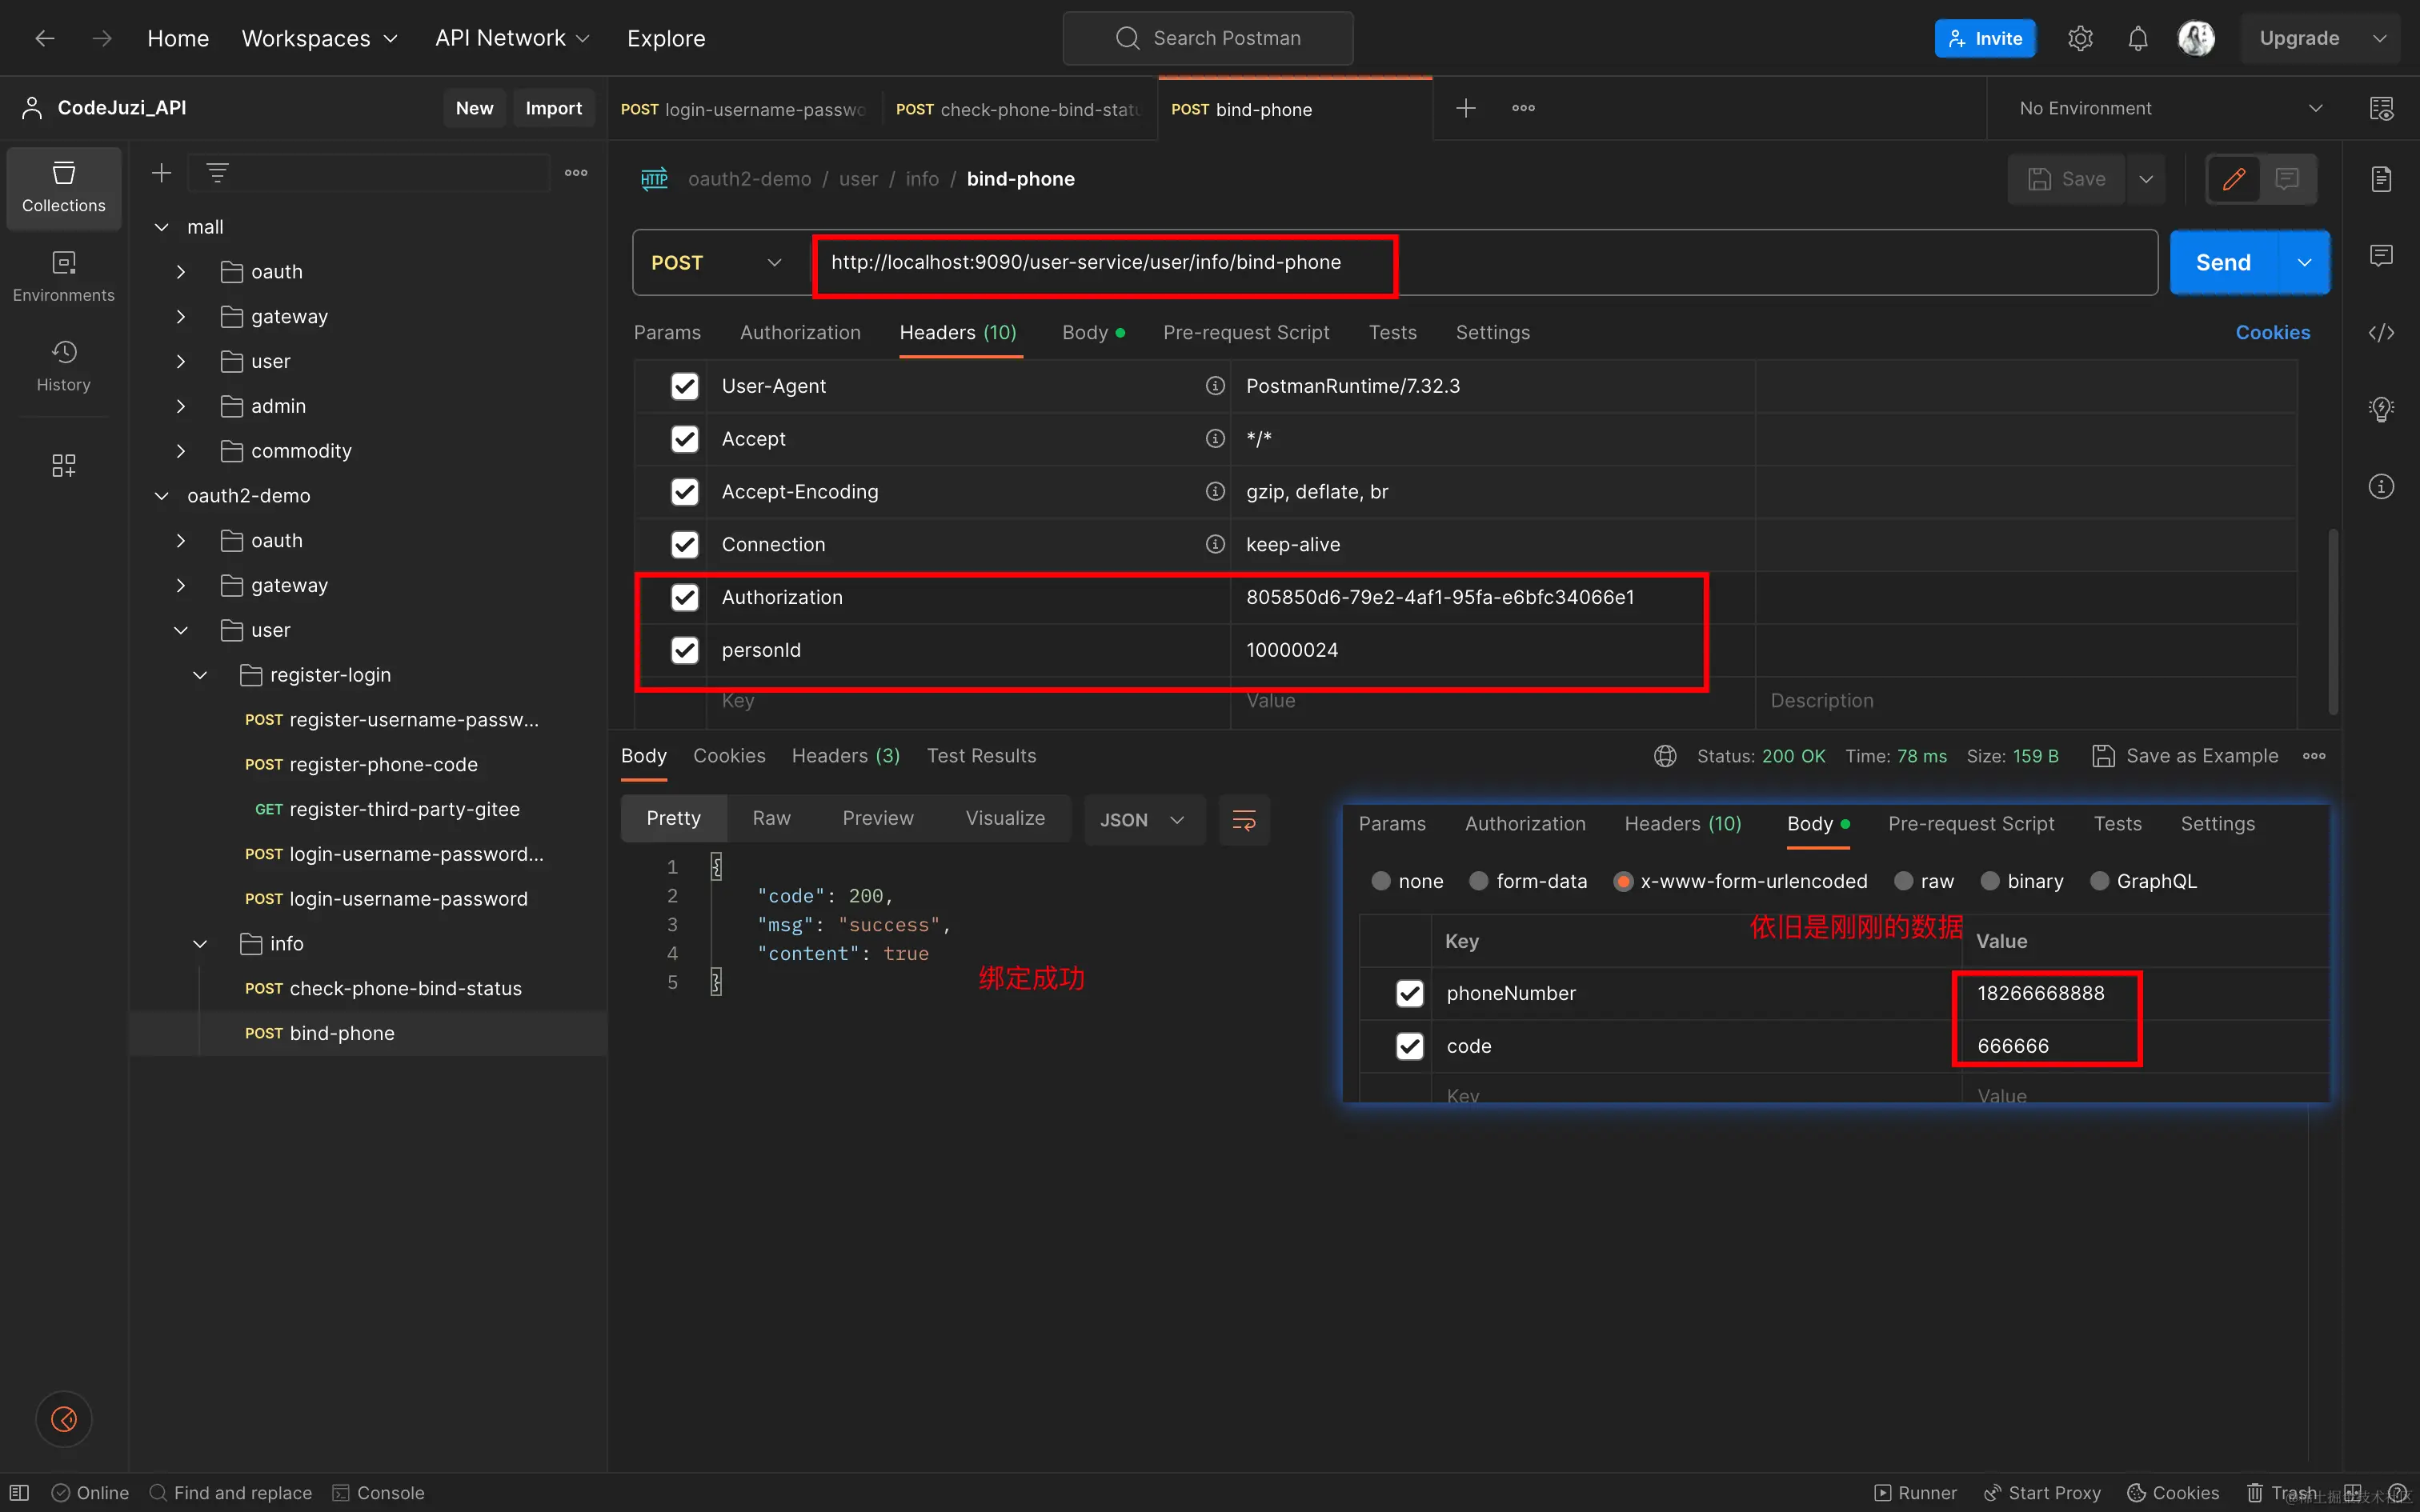Open the check-phone-bind-status request tab
Viewport: 2420px width, 1512px height.
tap(1017, 109)
